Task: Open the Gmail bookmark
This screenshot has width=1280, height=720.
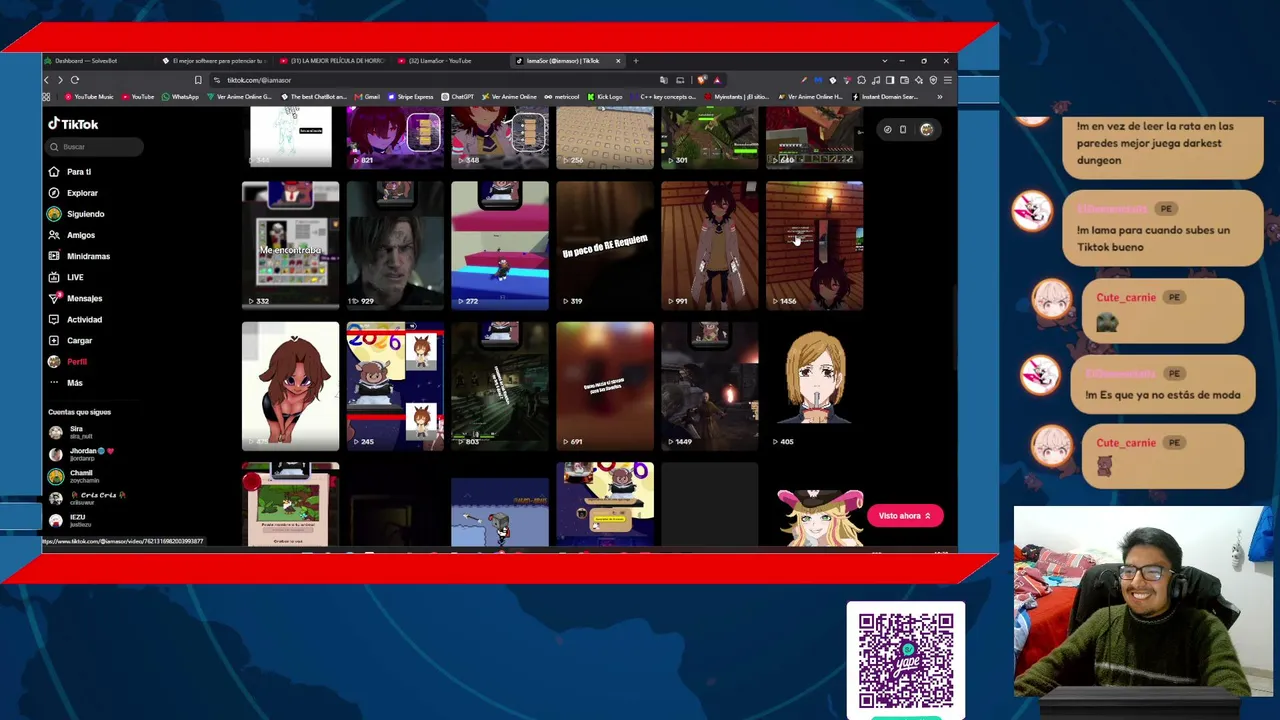Action: tap(367, 97)
